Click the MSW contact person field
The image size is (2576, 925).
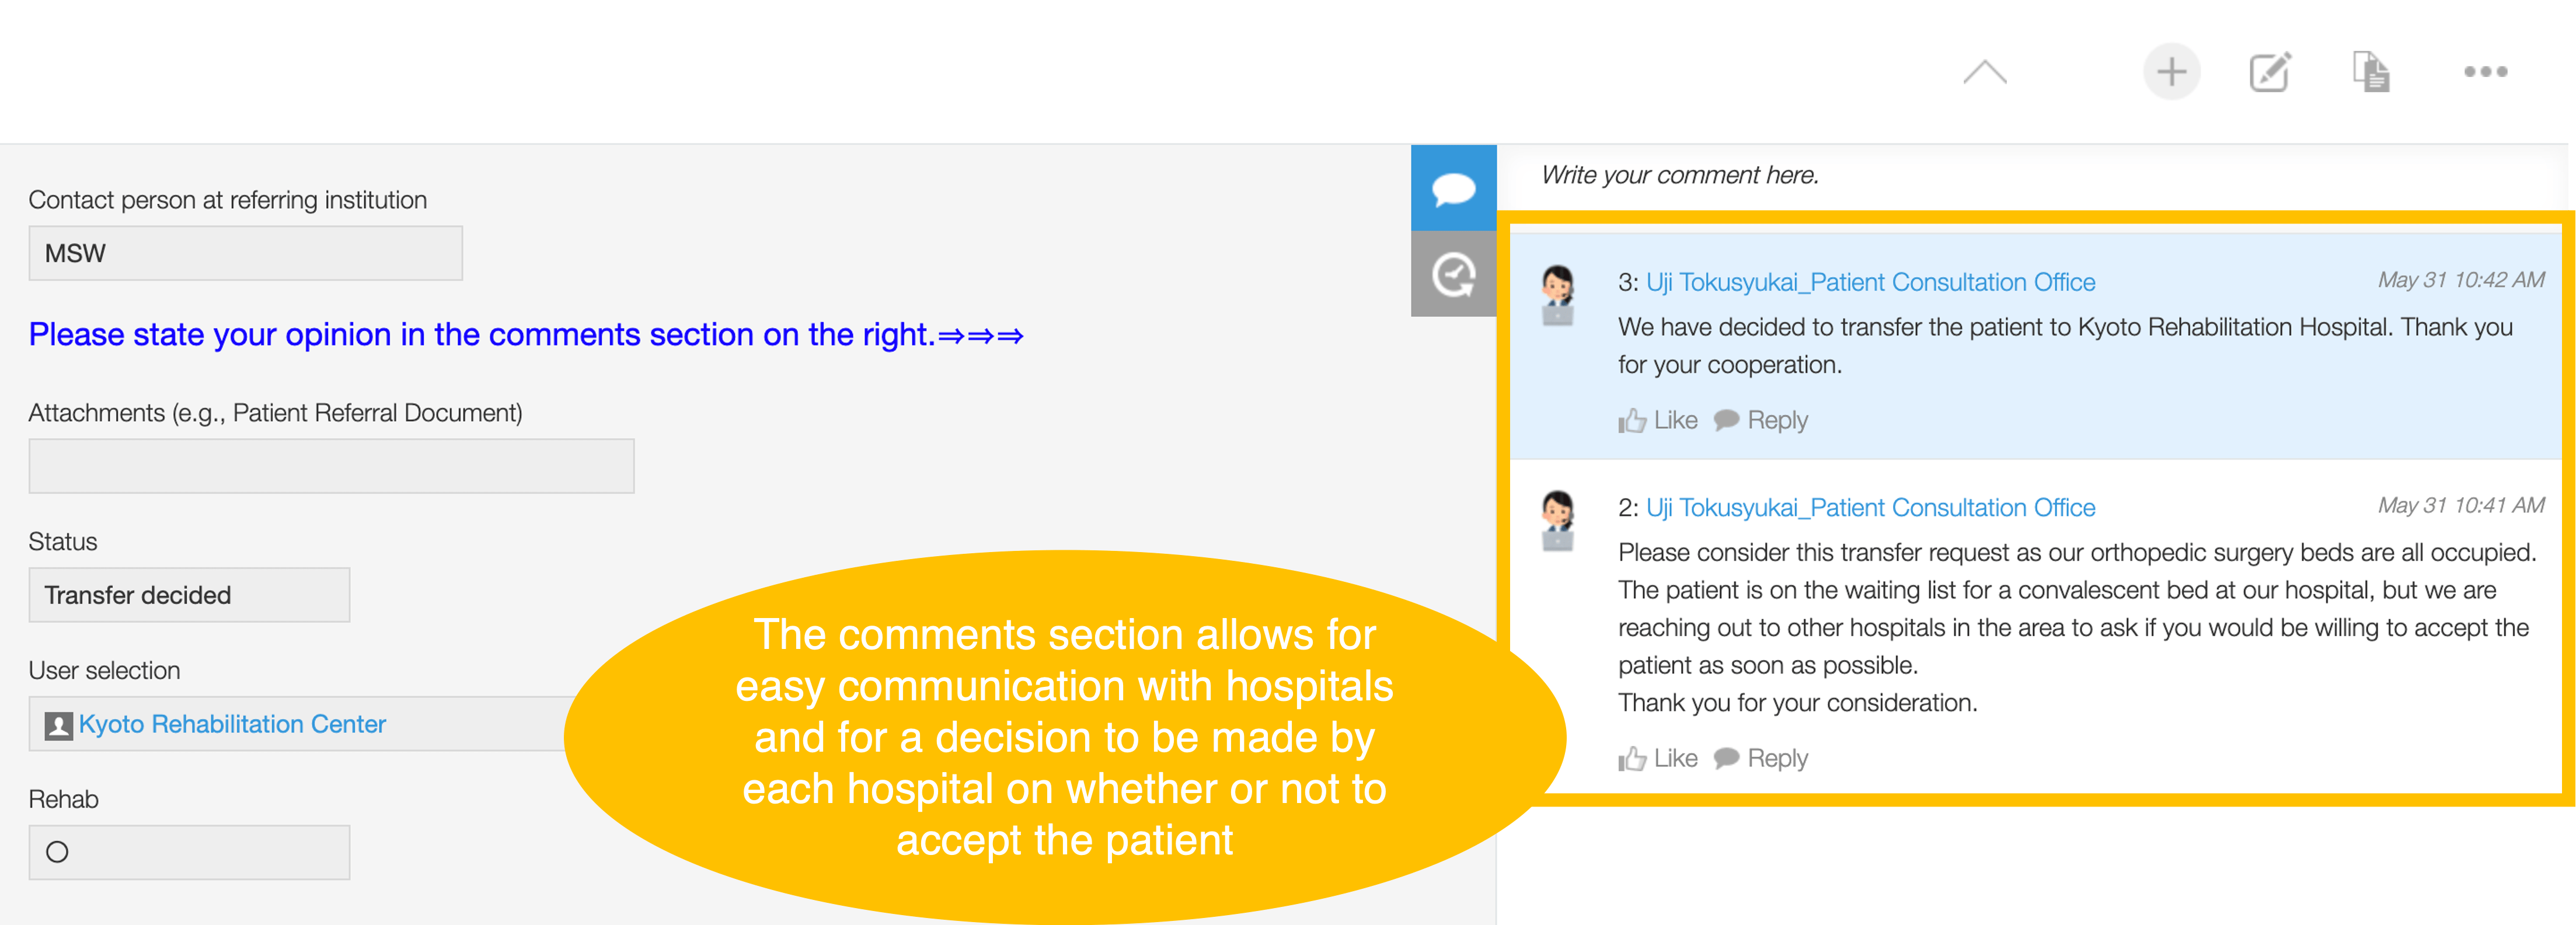pyautogui.click(x=245, y=253)
